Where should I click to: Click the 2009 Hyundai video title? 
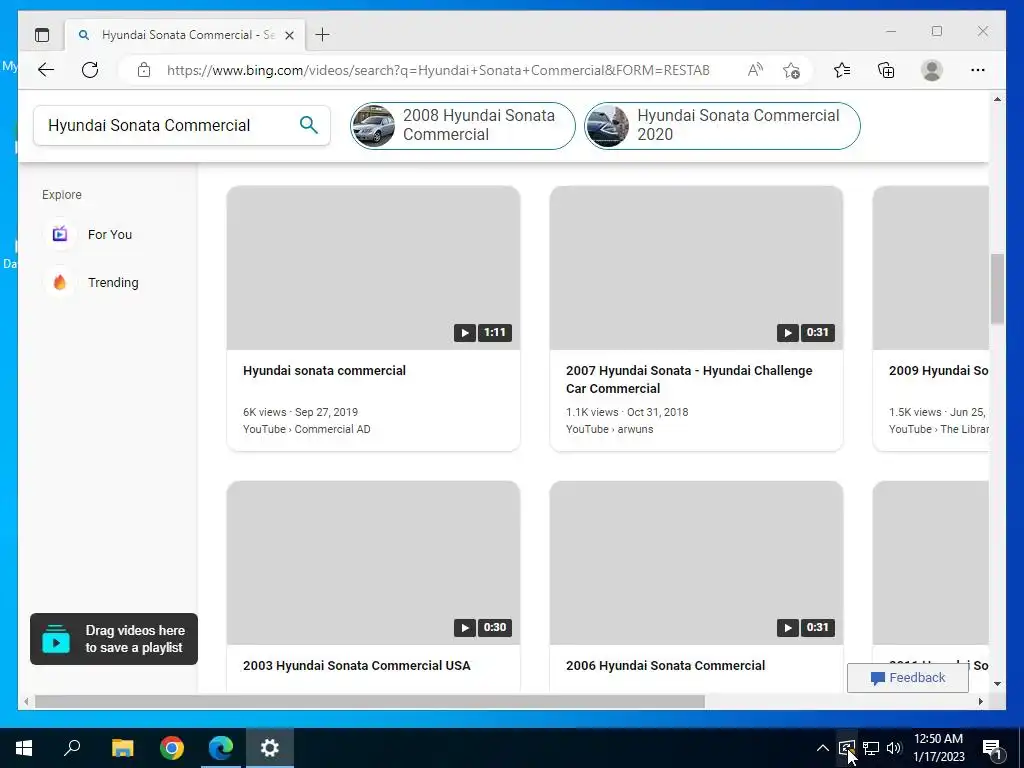pos(938,370)
